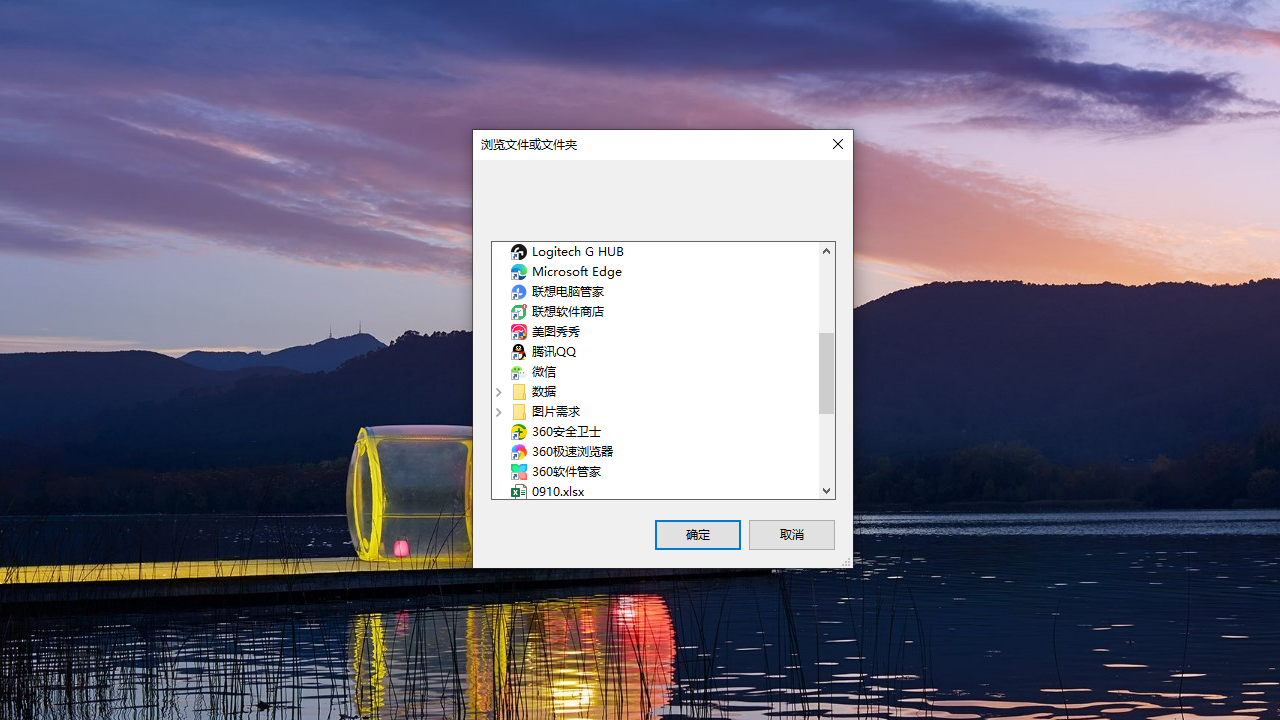Select 联想电脑管家 item

pyautogui.click(x=566, y=291)
